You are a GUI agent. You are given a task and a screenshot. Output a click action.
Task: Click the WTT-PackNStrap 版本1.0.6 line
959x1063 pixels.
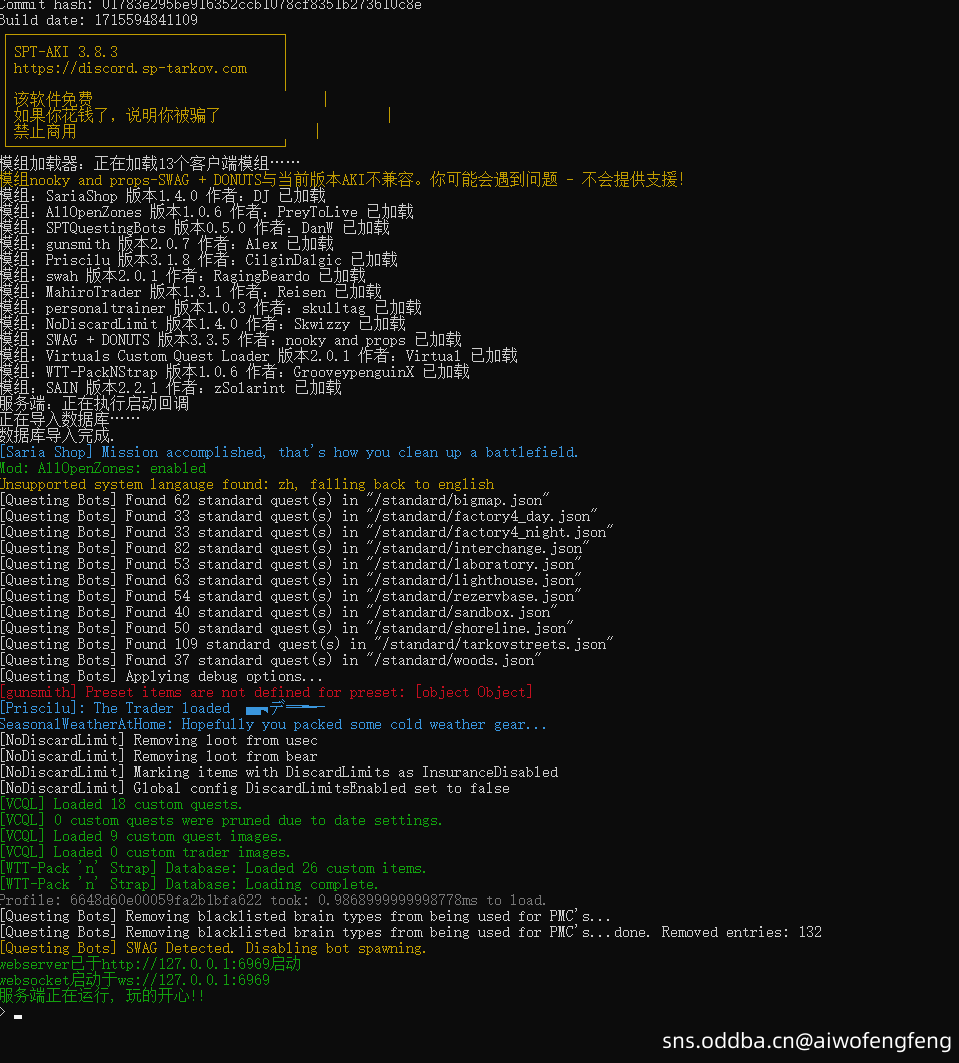tap(234, 372)
